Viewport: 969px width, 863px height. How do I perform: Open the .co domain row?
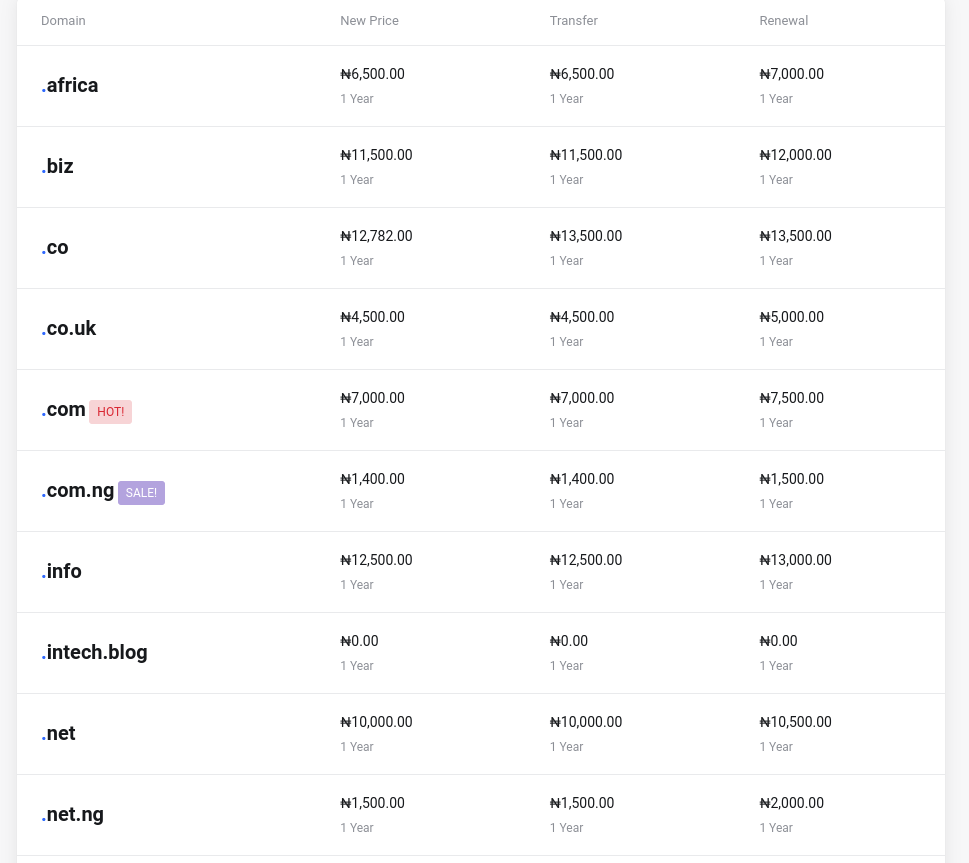click(55, 248)
